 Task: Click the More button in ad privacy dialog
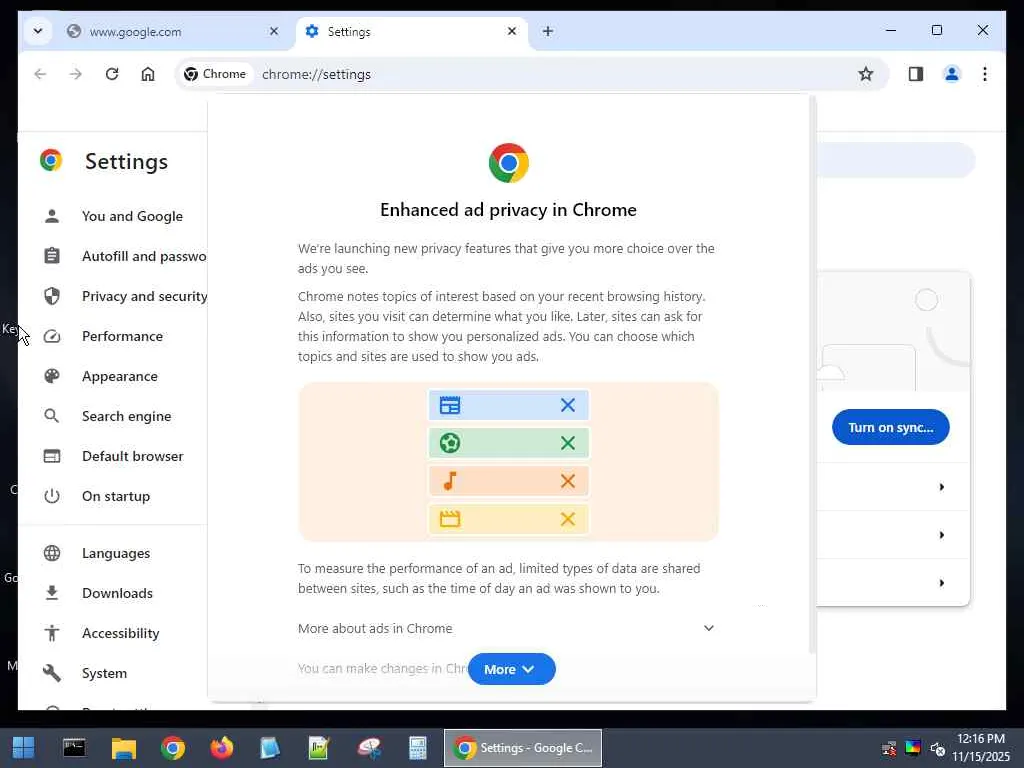511,669
